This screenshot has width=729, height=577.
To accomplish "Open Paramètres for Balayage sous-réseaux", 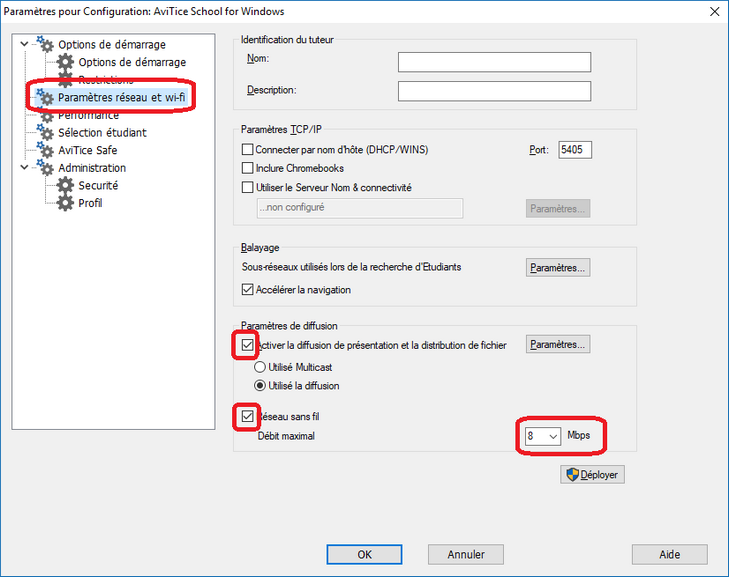I will click(558, 268).
